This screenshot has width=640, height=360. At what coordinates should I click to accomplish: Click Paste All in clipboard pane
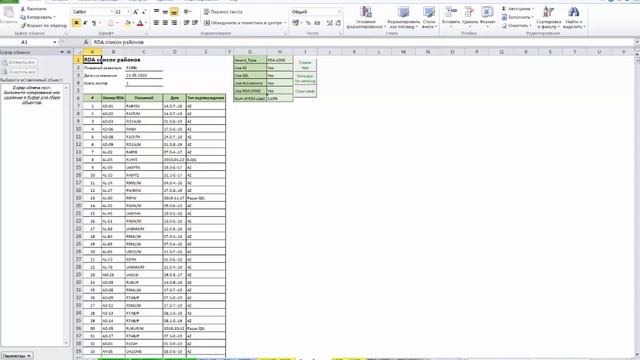[x=19, y=62]
